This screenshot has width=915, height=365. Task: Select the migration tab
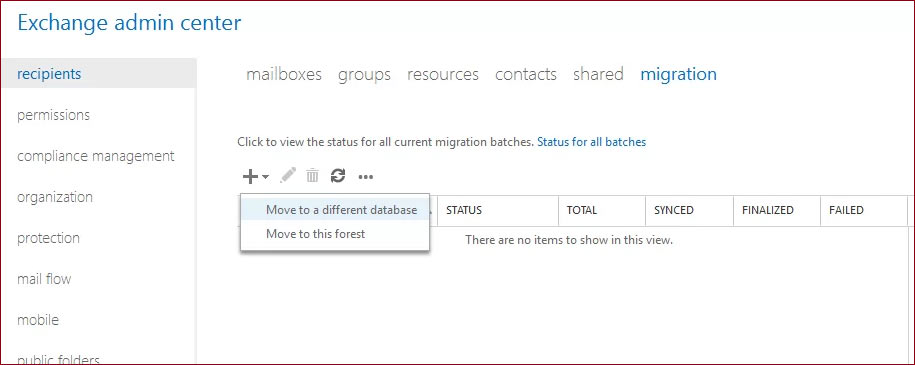coord(679,75)
